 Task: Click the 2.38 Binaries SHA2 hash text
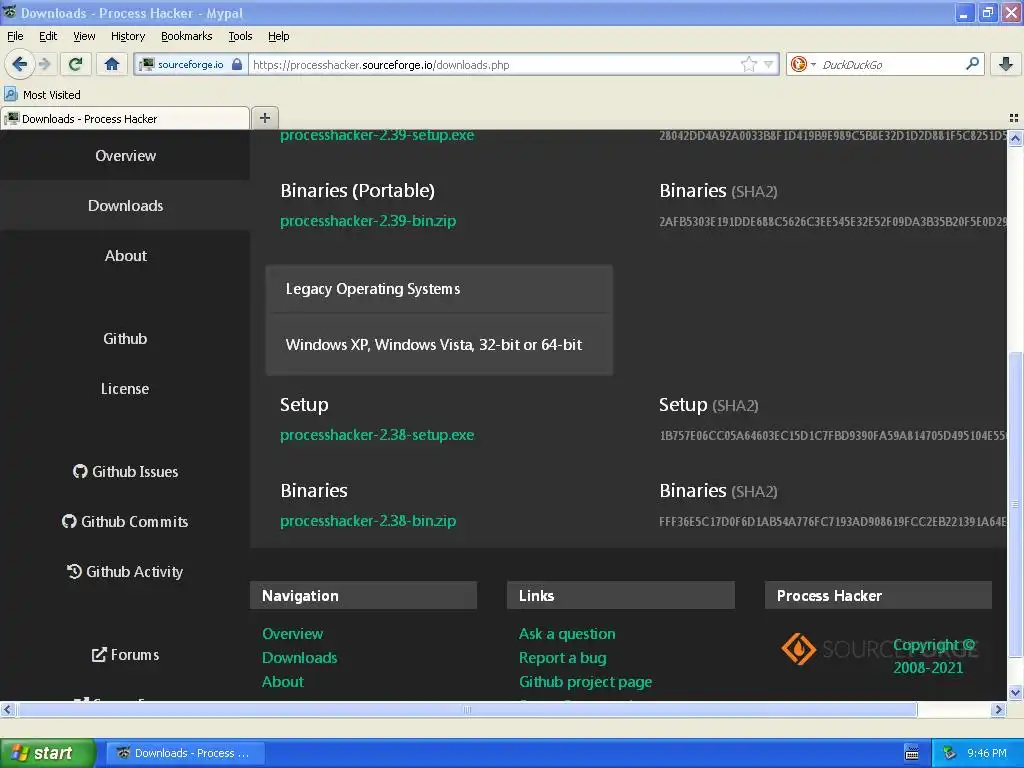pyautogui.click(x=833, y=521)
